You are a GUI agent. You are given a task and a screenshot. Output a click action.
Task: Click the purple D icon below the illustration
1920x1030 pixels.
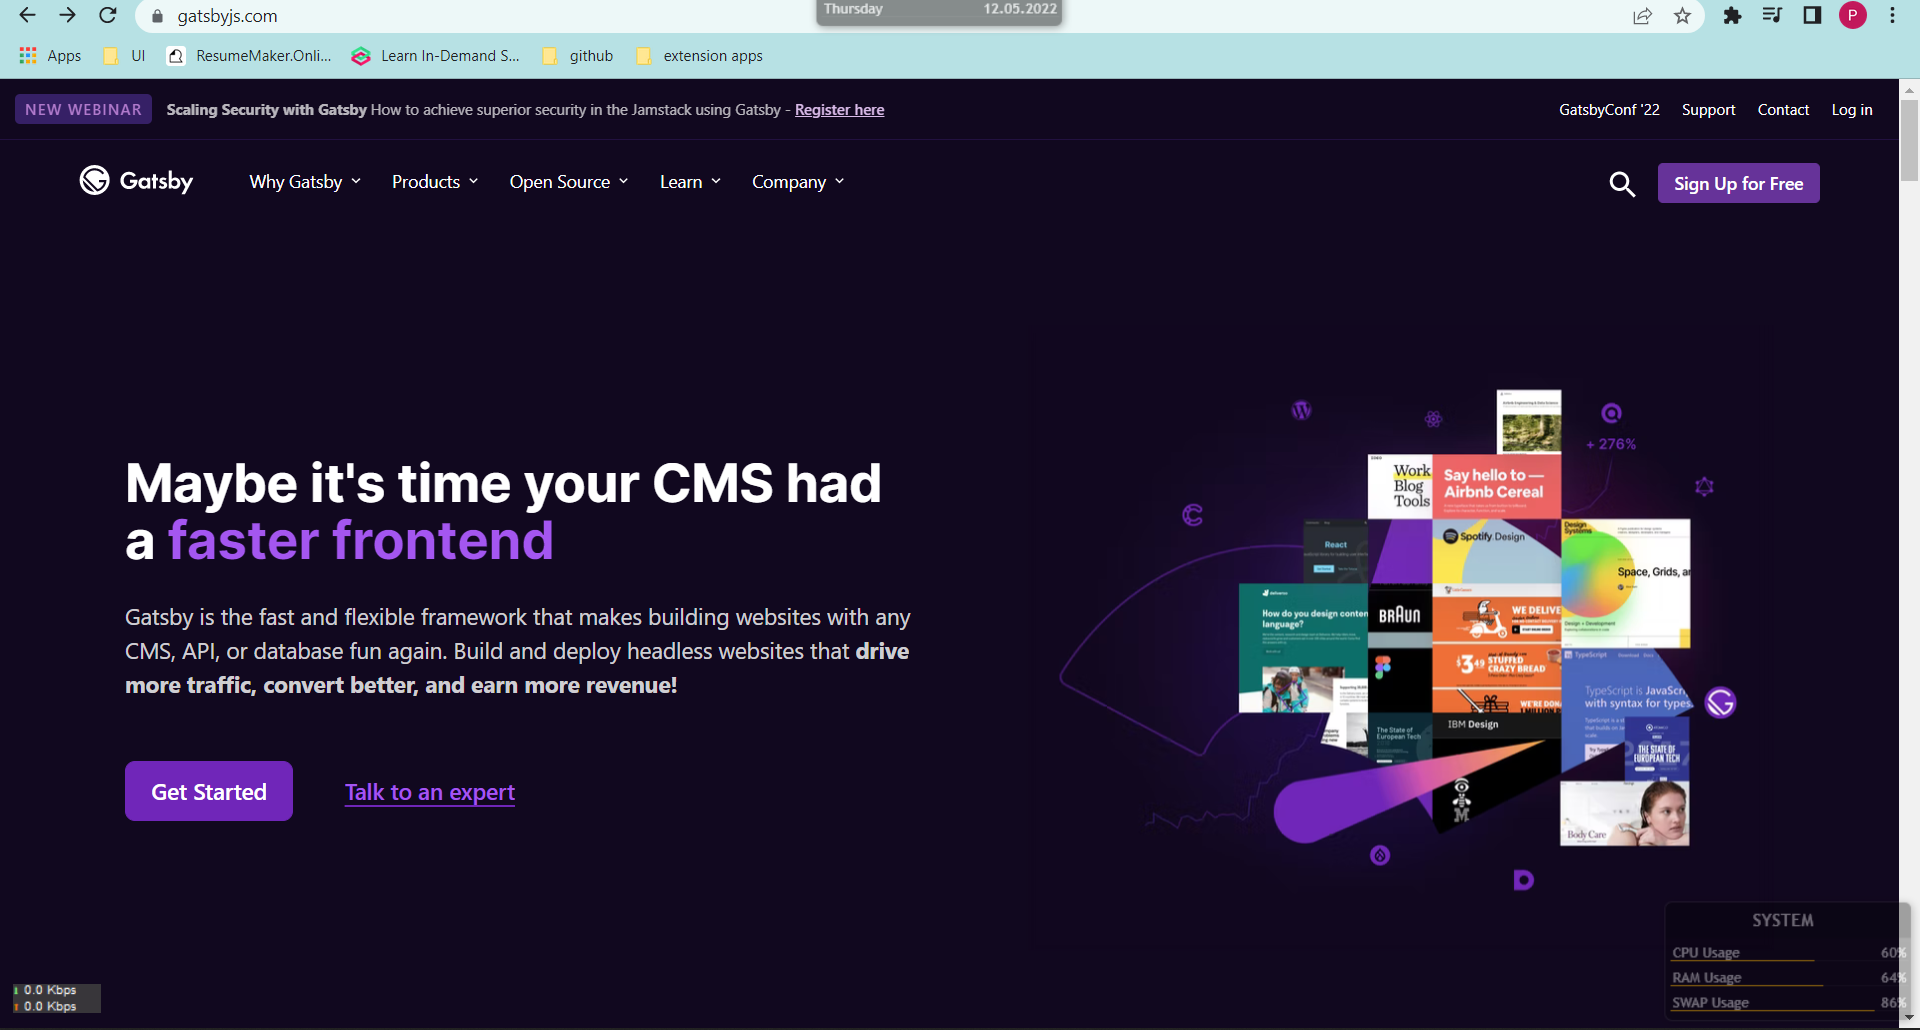point(1523,880)
